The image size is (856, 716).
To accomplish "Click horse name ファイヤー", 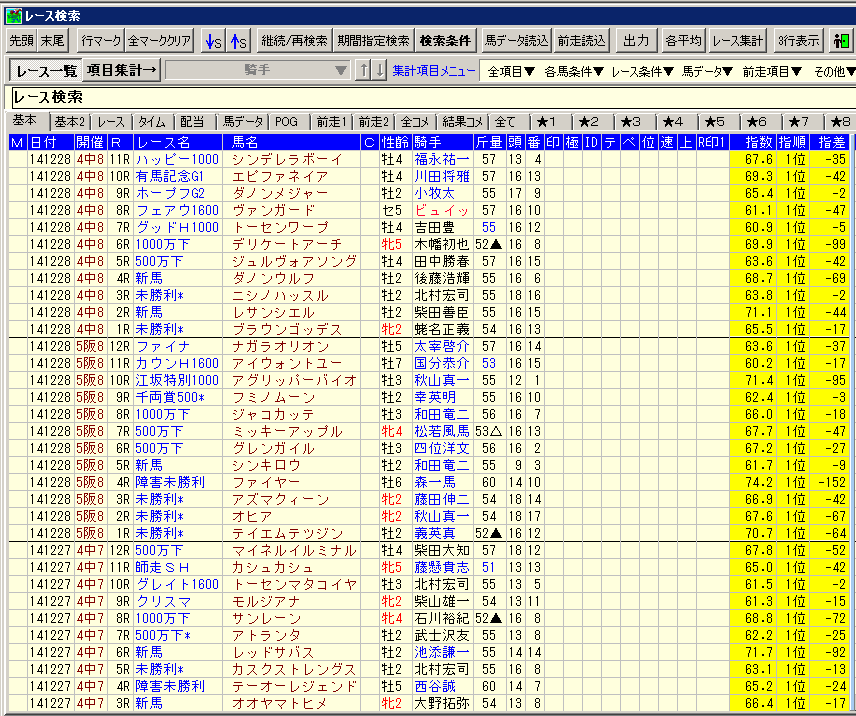I will click(266, 482).
